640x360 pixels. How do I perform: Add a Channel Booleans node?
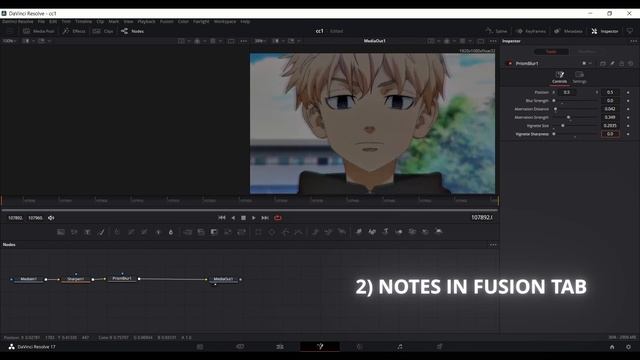[201, 232]
